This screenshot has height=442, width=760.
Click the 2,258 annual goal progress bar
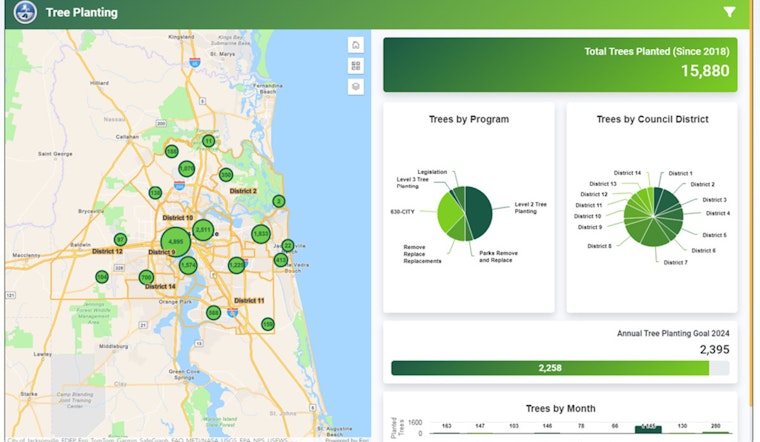550,368
